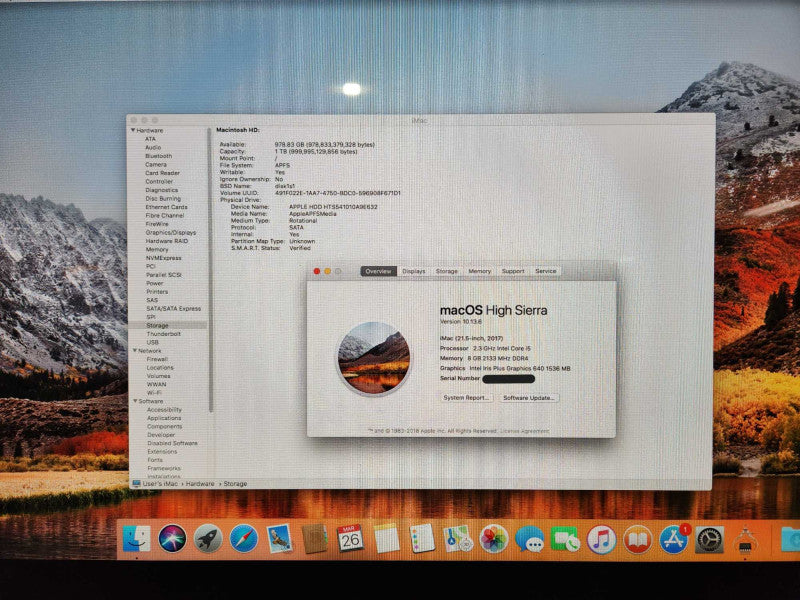Select Thunderbolt in the sidebar

[x=164, y=334]
